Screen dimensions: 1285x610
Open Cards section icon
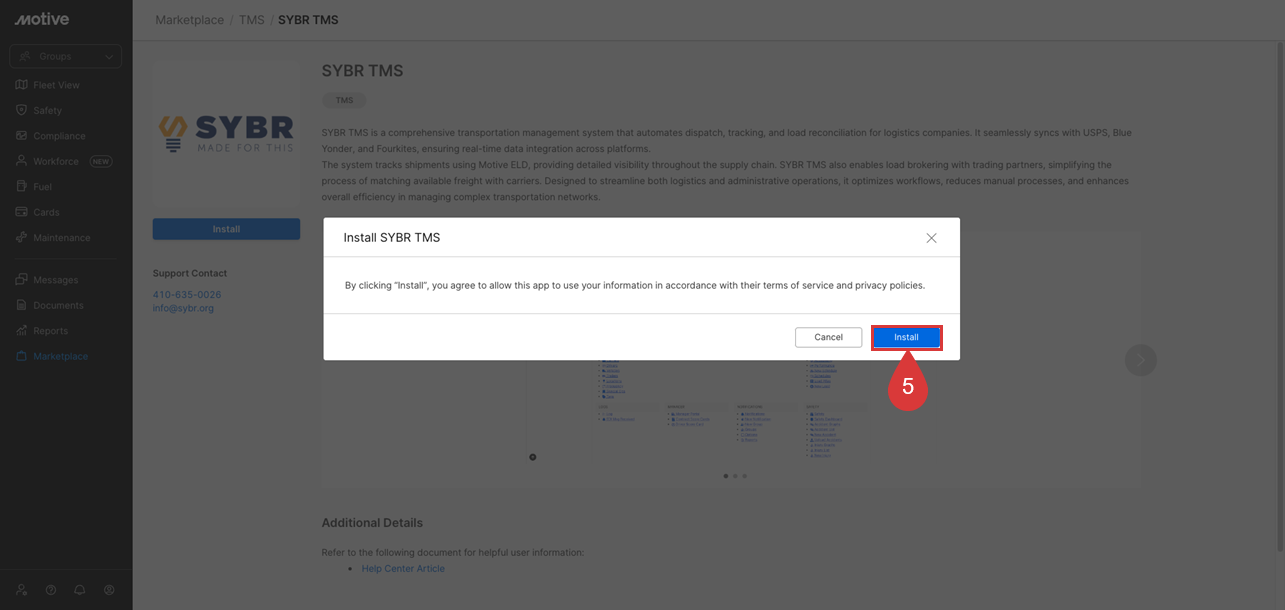[22, 212]
